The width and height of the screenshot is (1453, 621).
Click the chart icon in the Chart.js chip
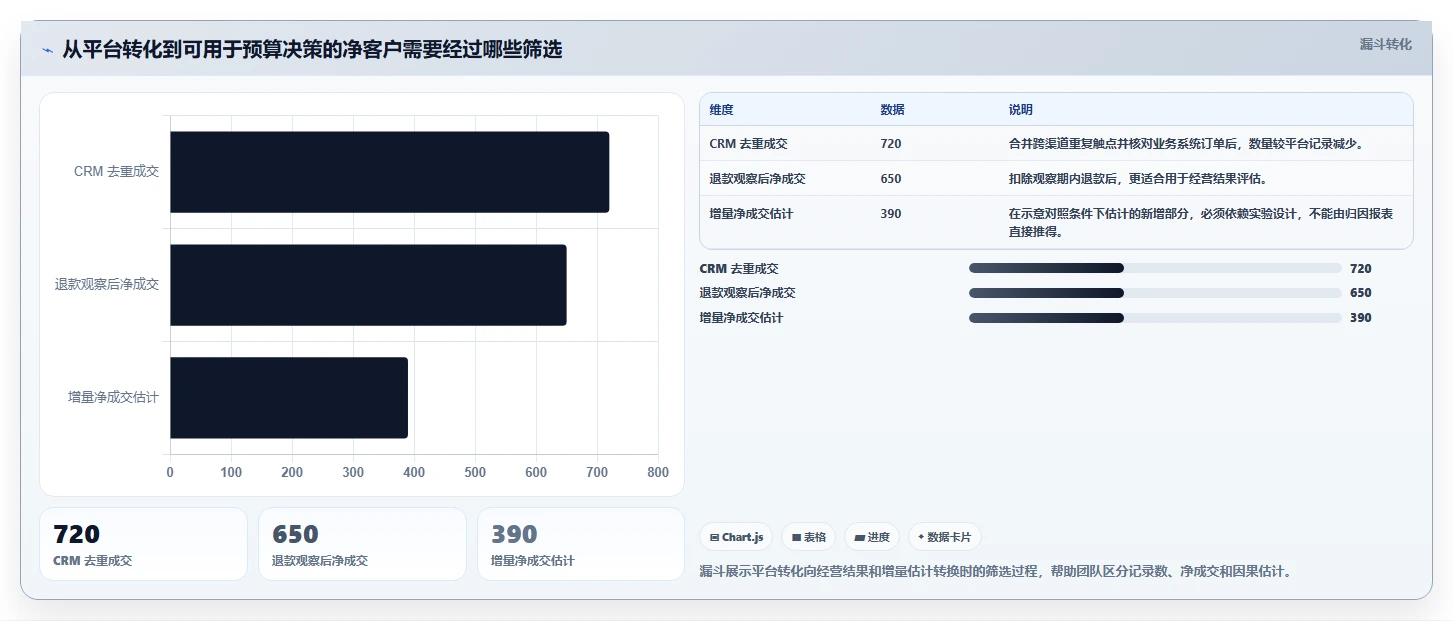[x=714, y=538]
